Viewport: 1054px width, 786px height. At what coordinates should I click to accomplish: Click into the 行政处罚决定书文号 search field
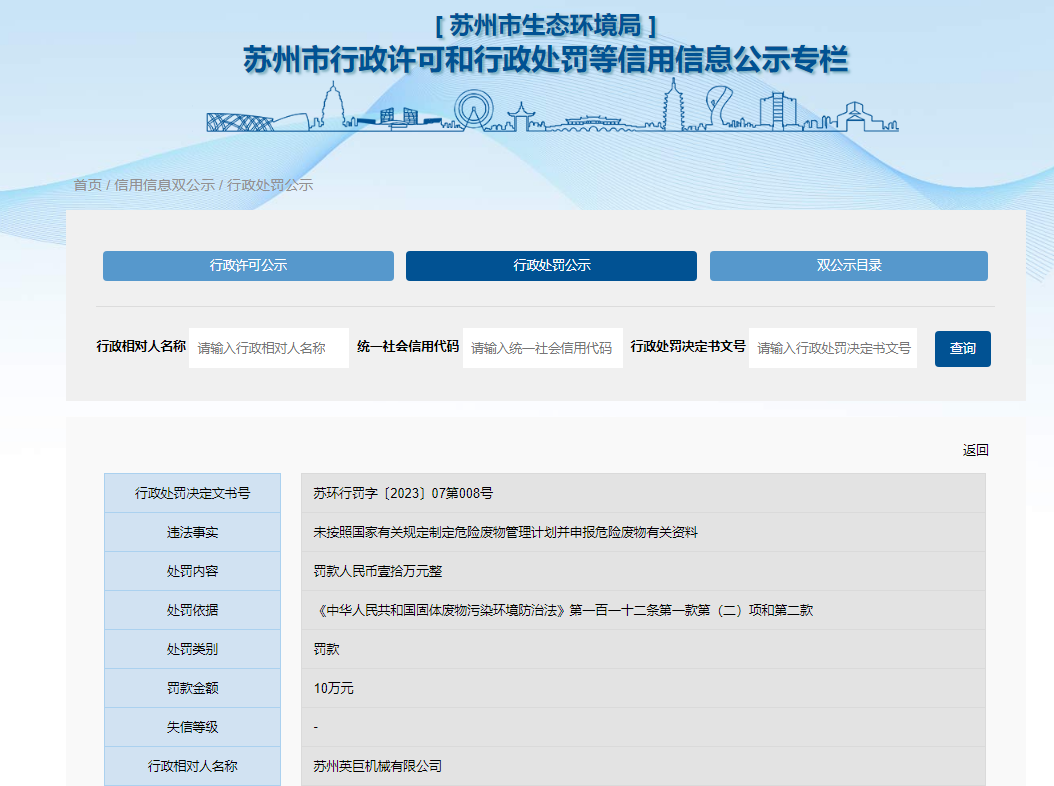[x=832, y=348]
